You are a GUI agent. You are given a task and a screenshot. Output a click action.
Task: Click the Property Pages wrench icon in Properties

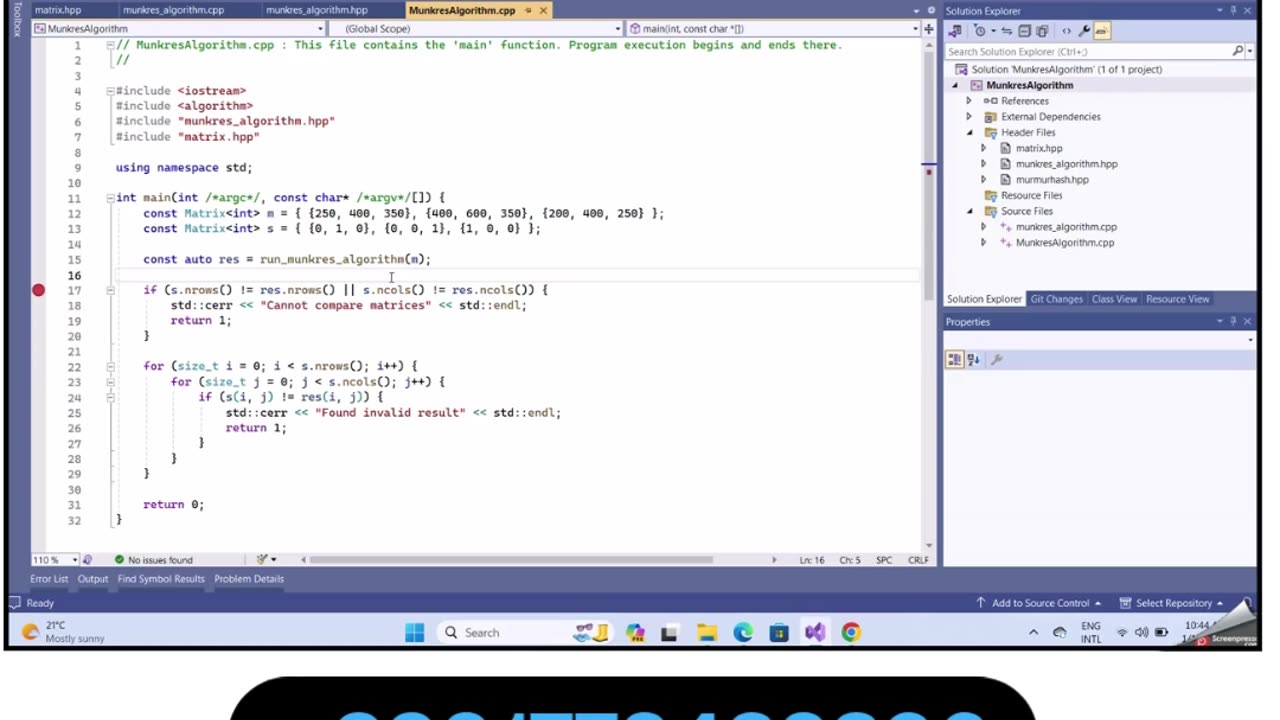click(x=996, y=360)
